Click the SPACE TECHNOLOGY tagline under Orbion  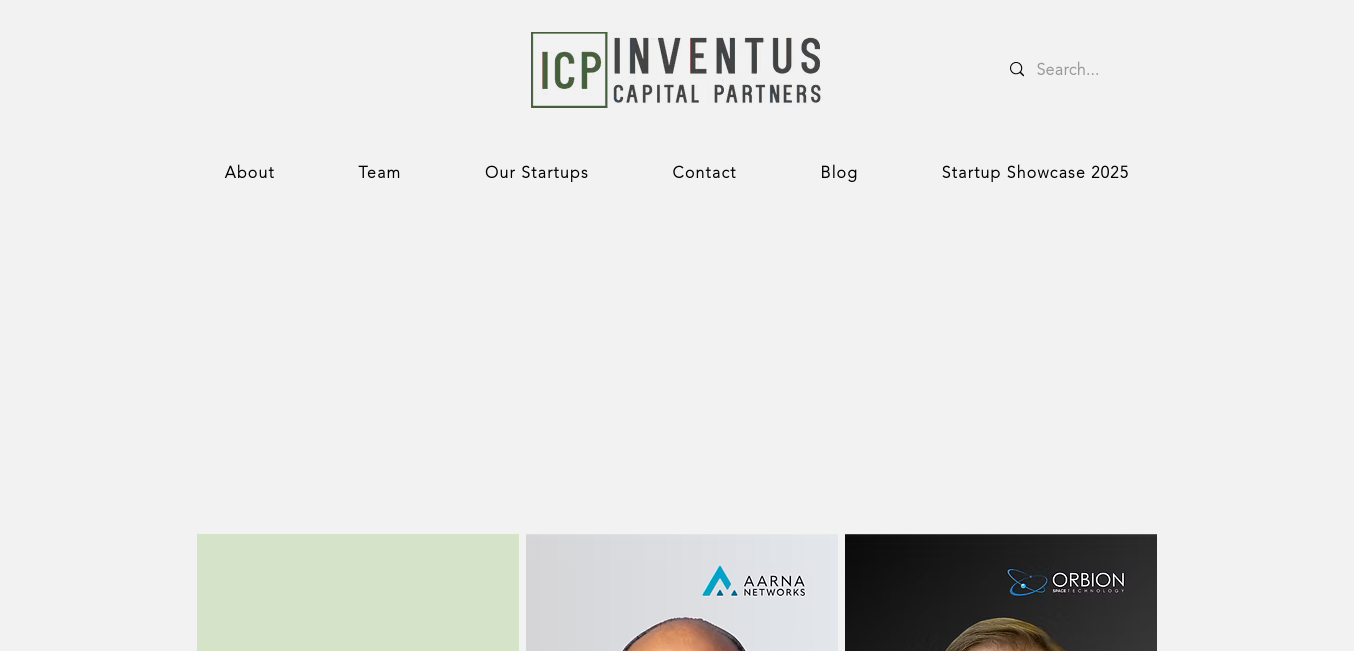tap(1088, 591)
